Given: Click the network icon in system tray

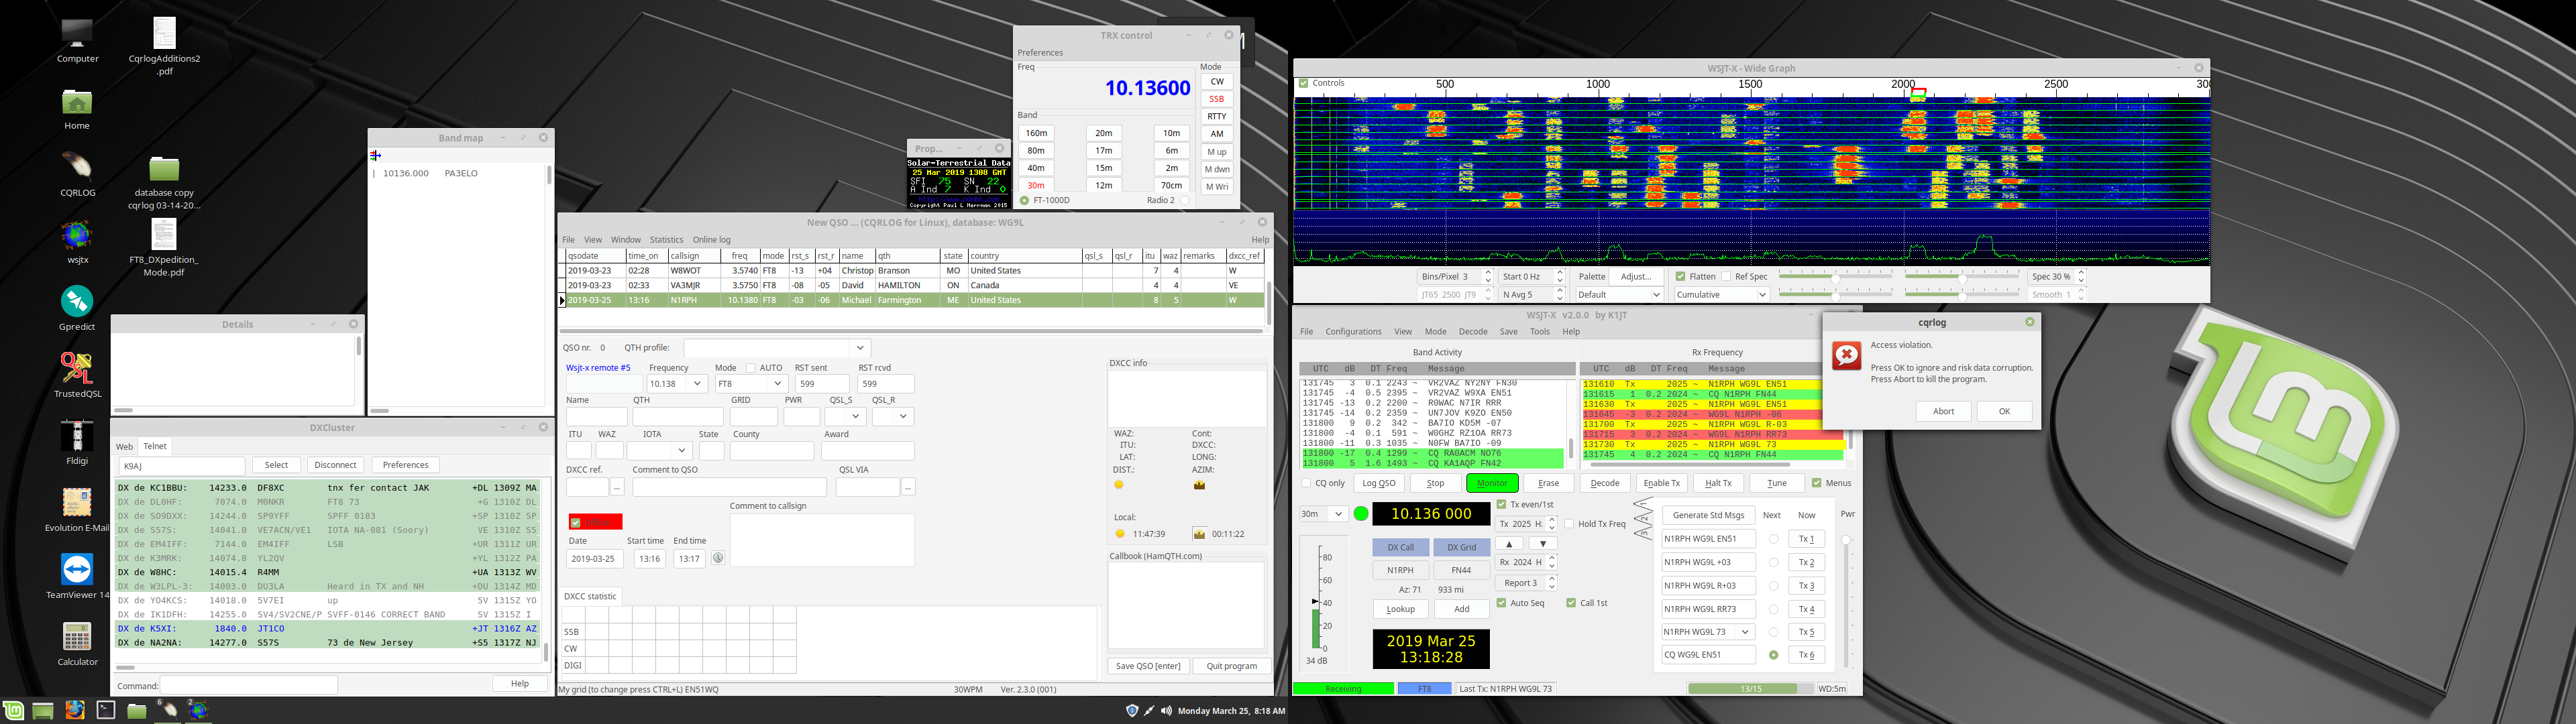Looking at the screenshot, I should tap(1149, 711).
